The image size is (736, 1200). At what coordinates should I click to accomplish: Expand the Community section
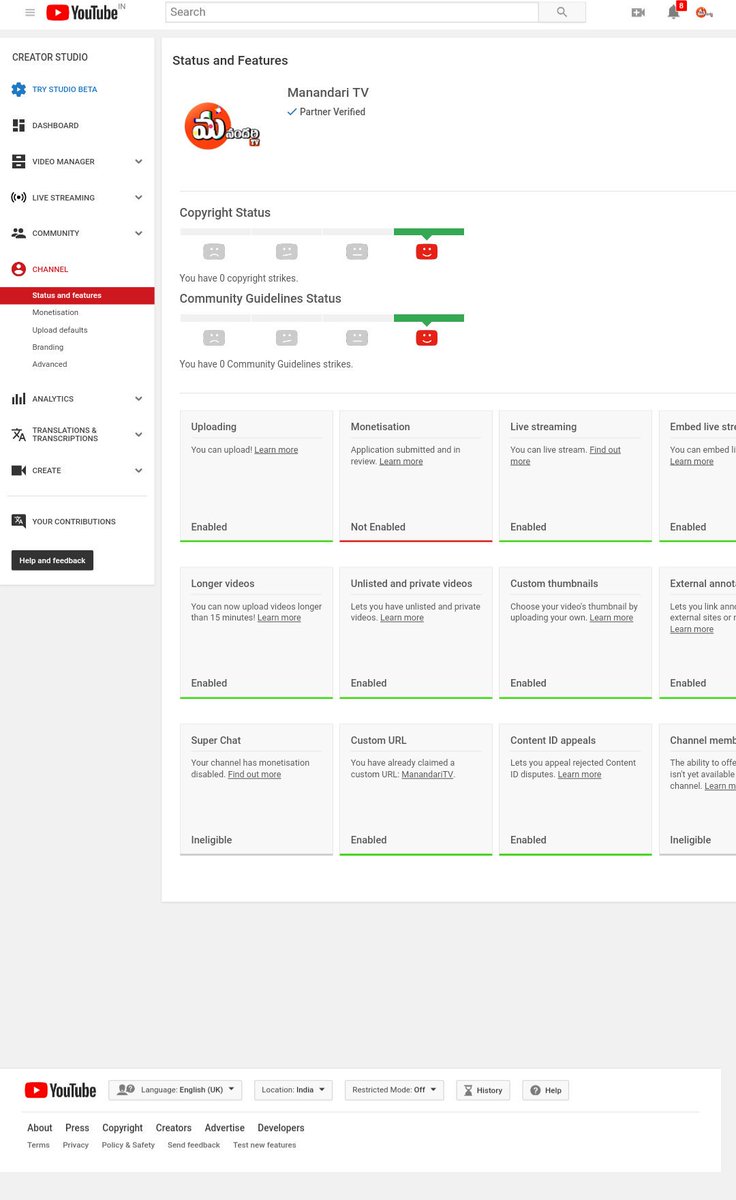(x=139, y=233)
